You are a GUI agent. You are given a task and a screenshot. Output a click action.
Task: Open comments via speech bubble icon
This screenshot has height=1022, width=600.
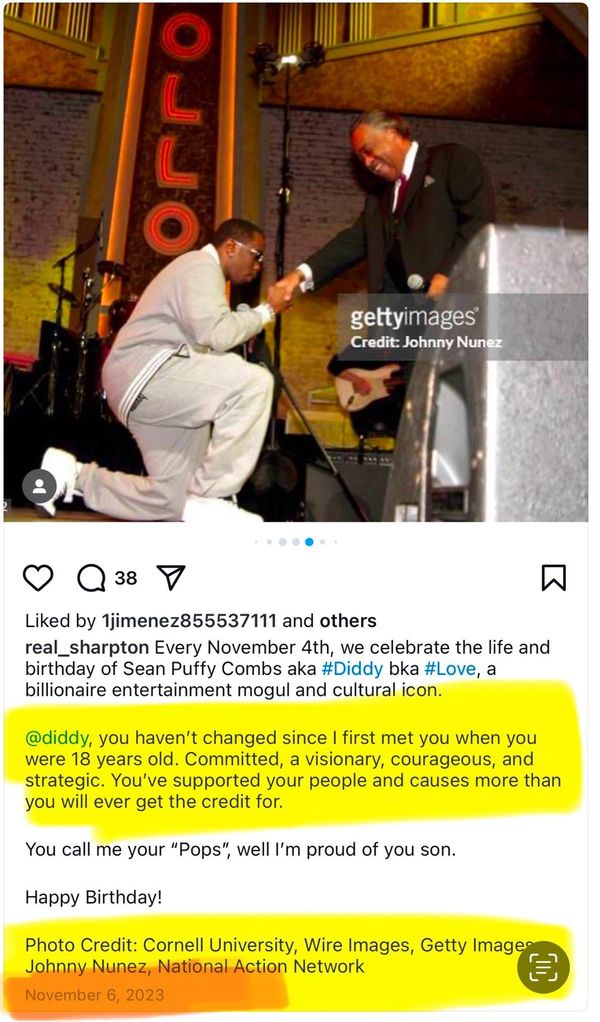point(91,577)
